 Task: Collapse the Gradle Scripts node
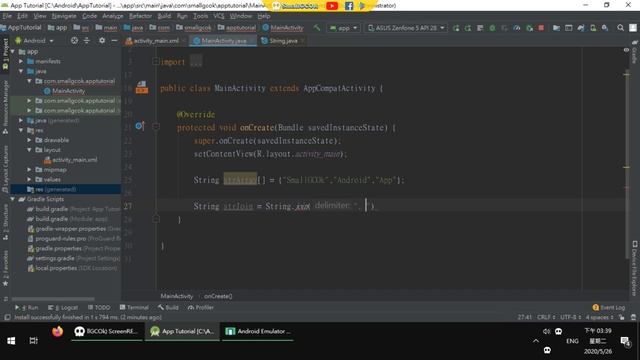click(x=13, y=199)
